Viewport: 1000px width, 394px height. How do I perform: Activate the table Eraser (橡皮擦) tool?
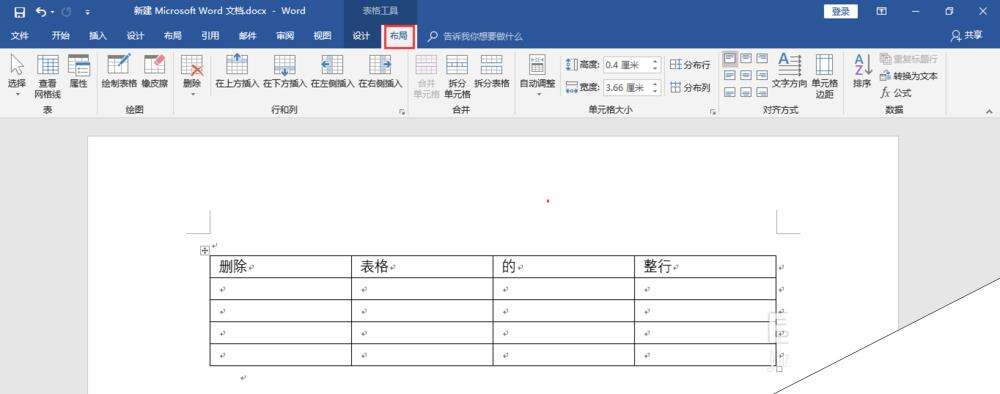coord(154,71)
